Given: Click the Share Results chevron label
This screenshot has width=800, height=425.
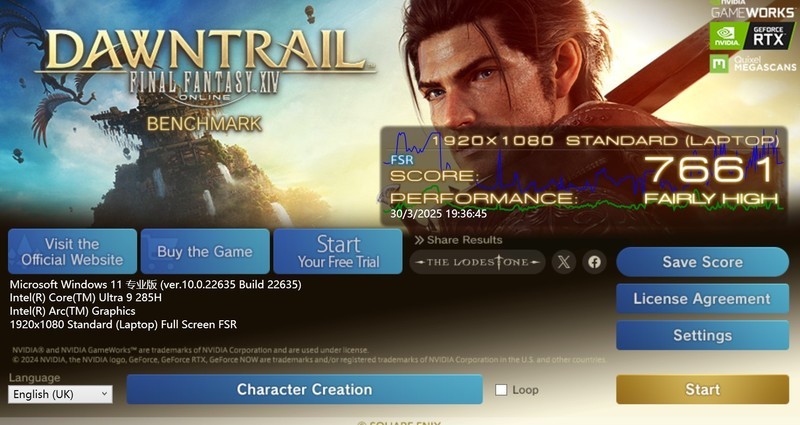Looking at the screenshot, I should click(458, 240).
